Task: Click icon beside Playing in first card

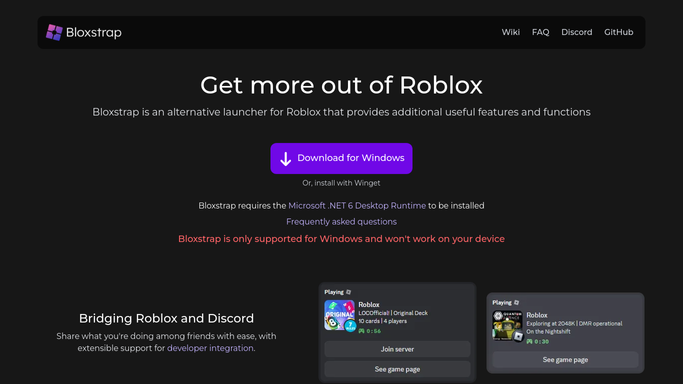Action: click(x=348, y=292)
